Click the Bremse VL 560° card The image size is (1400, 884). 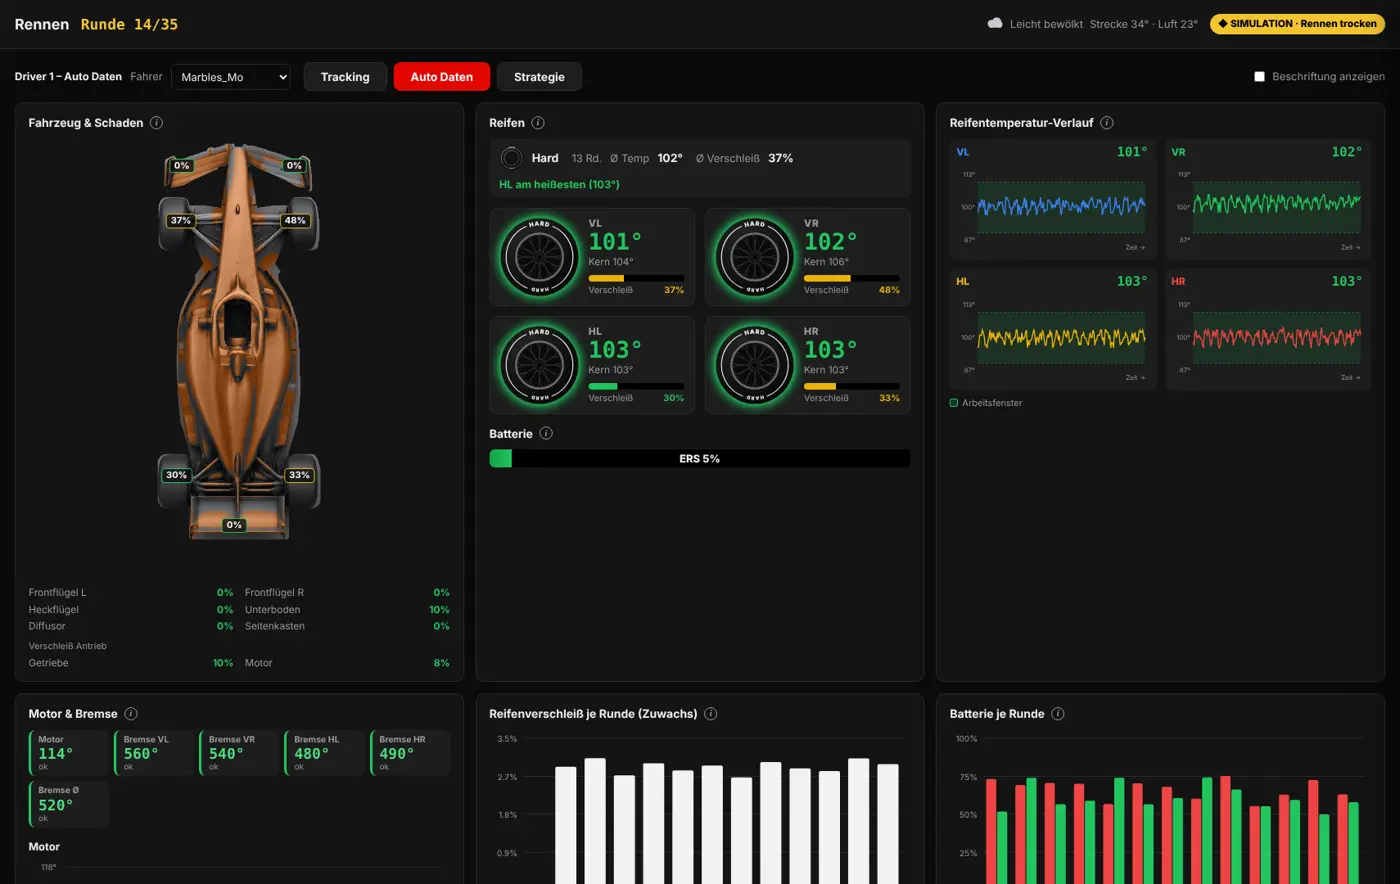coord(154,753)
